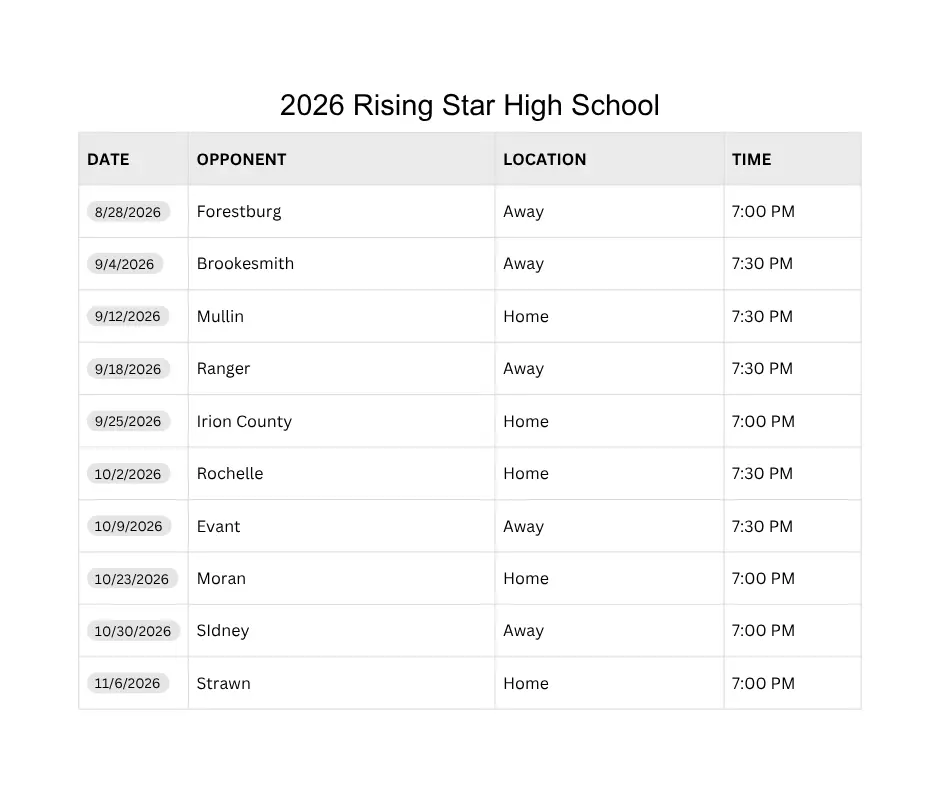Select the 7:30 PM time for Ranger

click(762, 368)
